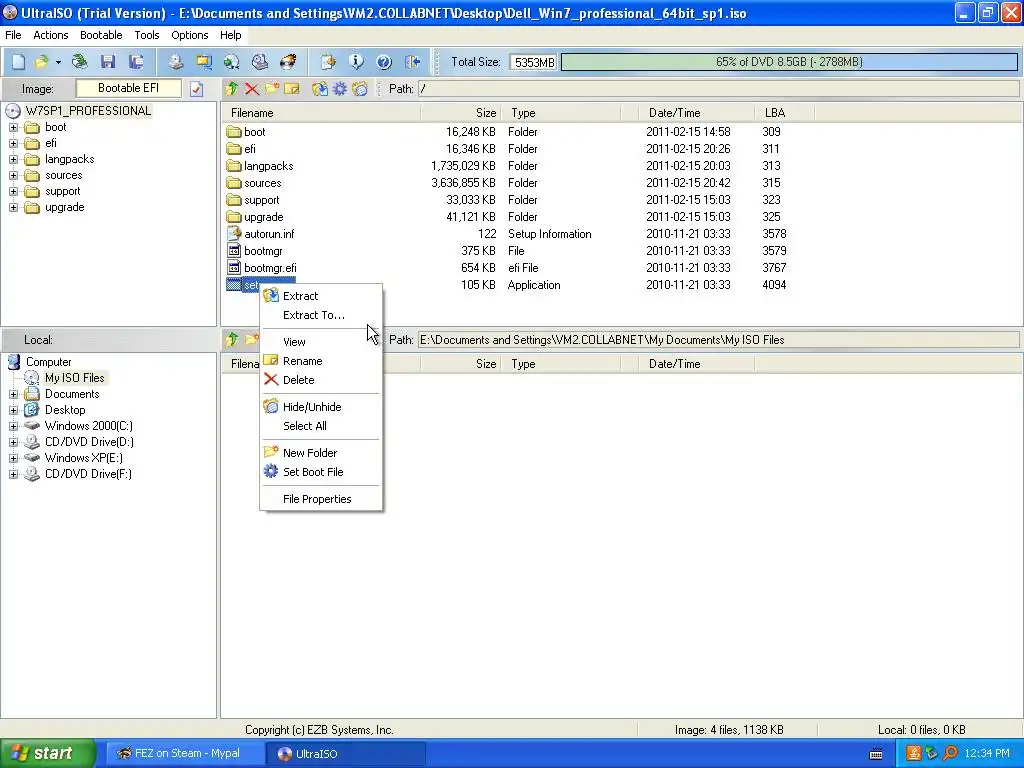Click the Total Size 5353MB field
1024x768 pixels.
click(x=533, y=62)
